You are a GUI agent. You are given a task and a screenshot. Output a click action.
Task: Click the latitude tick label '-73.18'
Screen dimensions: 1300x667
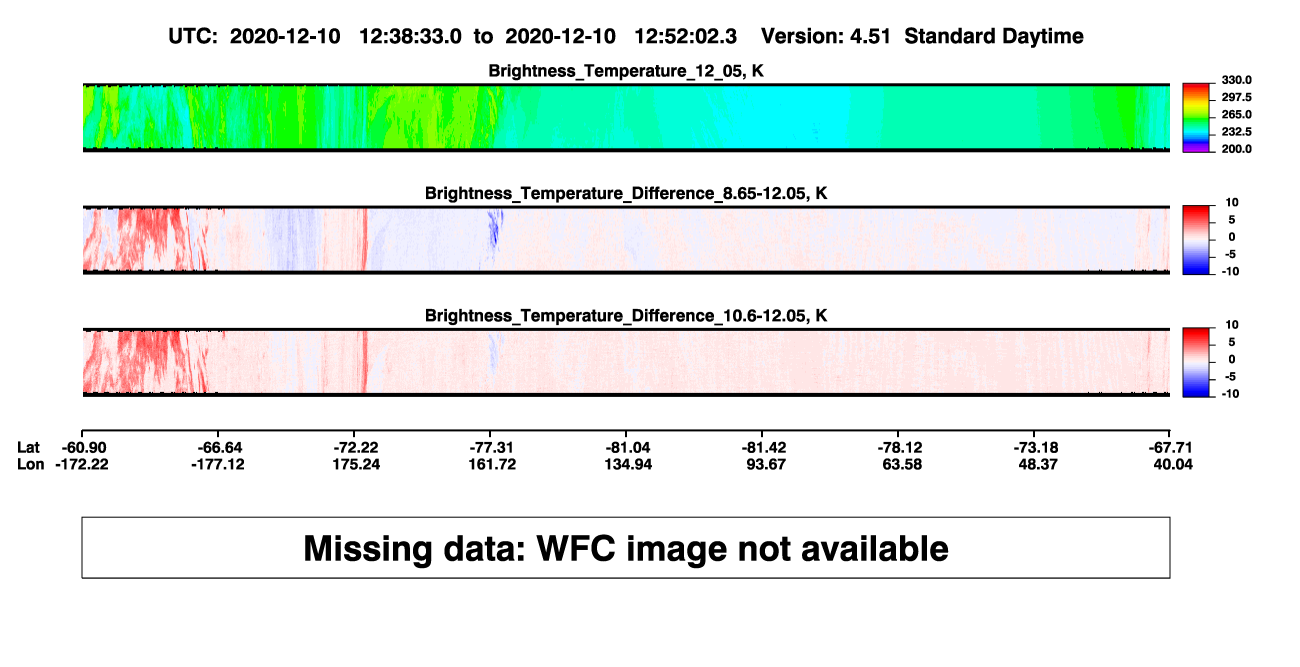(x=1035, y=447)
